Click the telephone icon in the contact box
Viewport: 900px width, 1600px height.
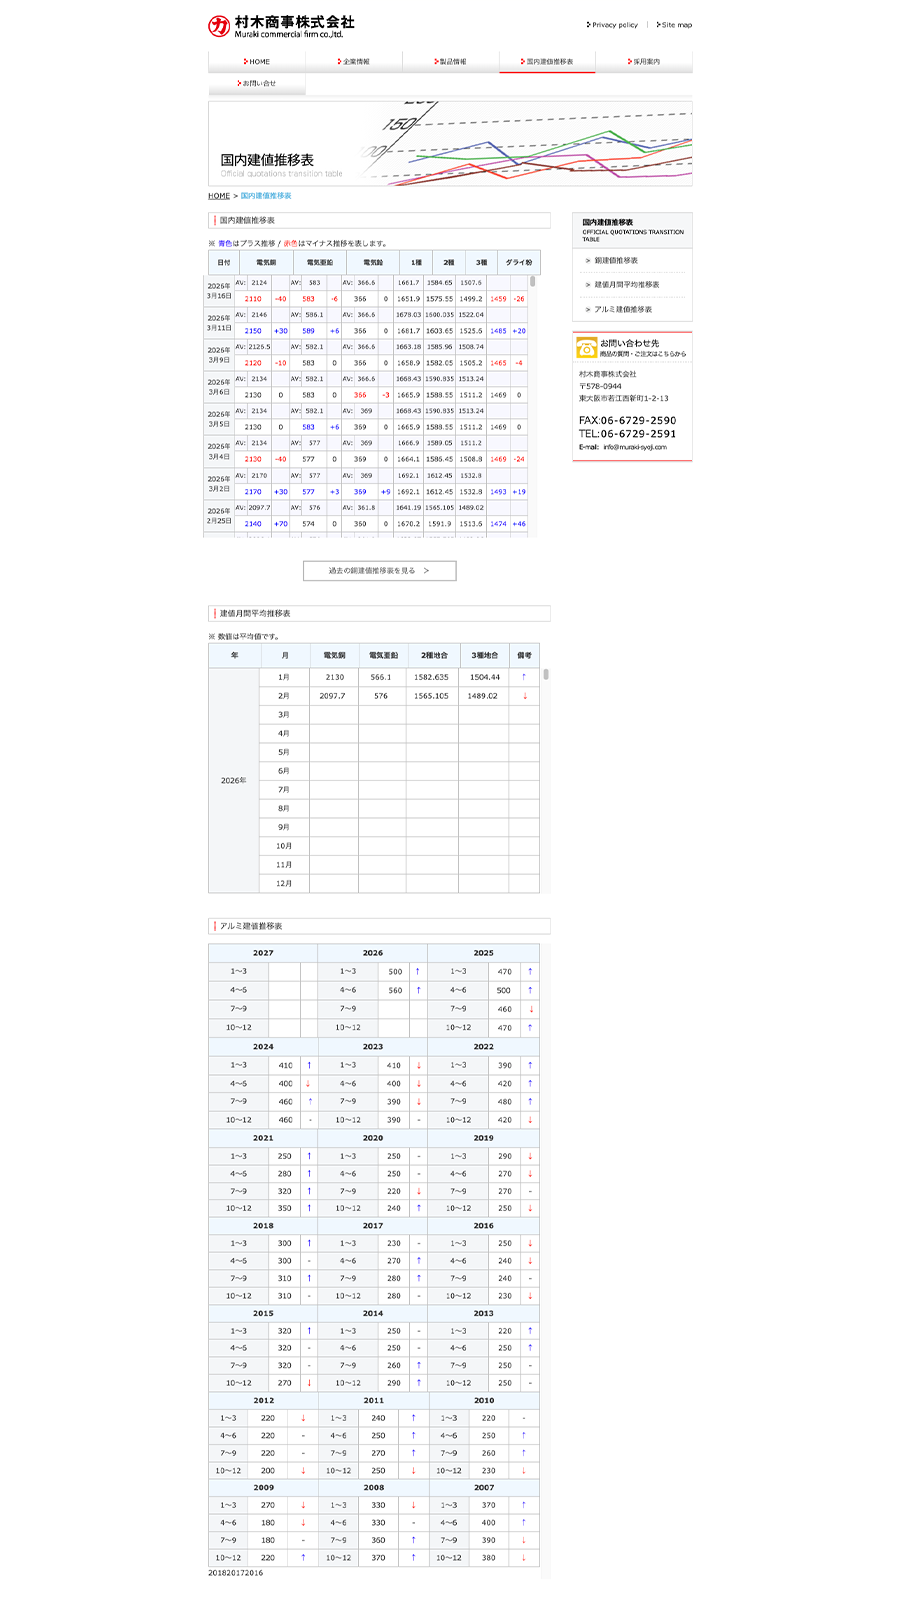(x=586, y=347)
